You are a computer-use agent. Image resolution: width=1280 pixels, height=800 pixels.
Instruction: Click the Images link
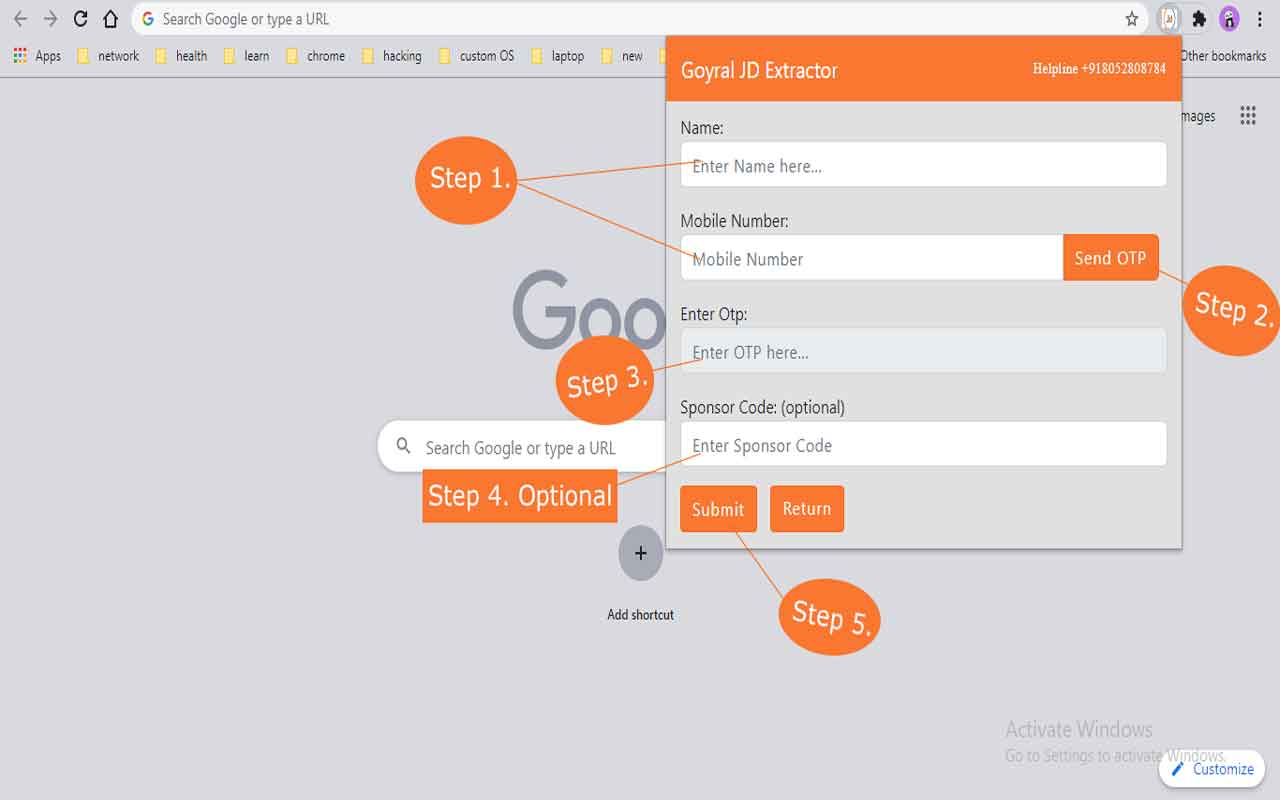(1198, 116)
